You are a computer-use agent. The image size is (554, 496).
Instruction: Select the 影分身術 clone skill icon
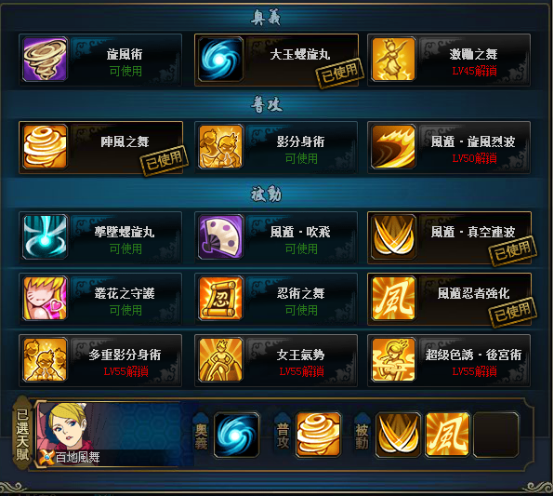220,147
